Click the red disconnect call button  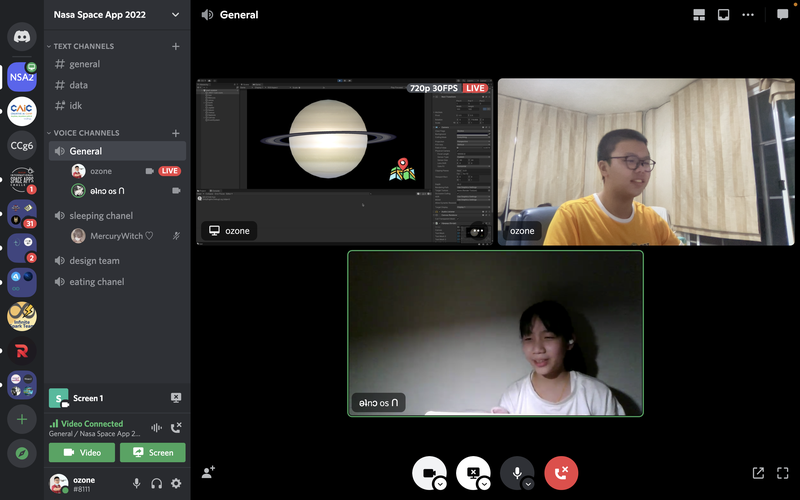click(x=561, y=473)
